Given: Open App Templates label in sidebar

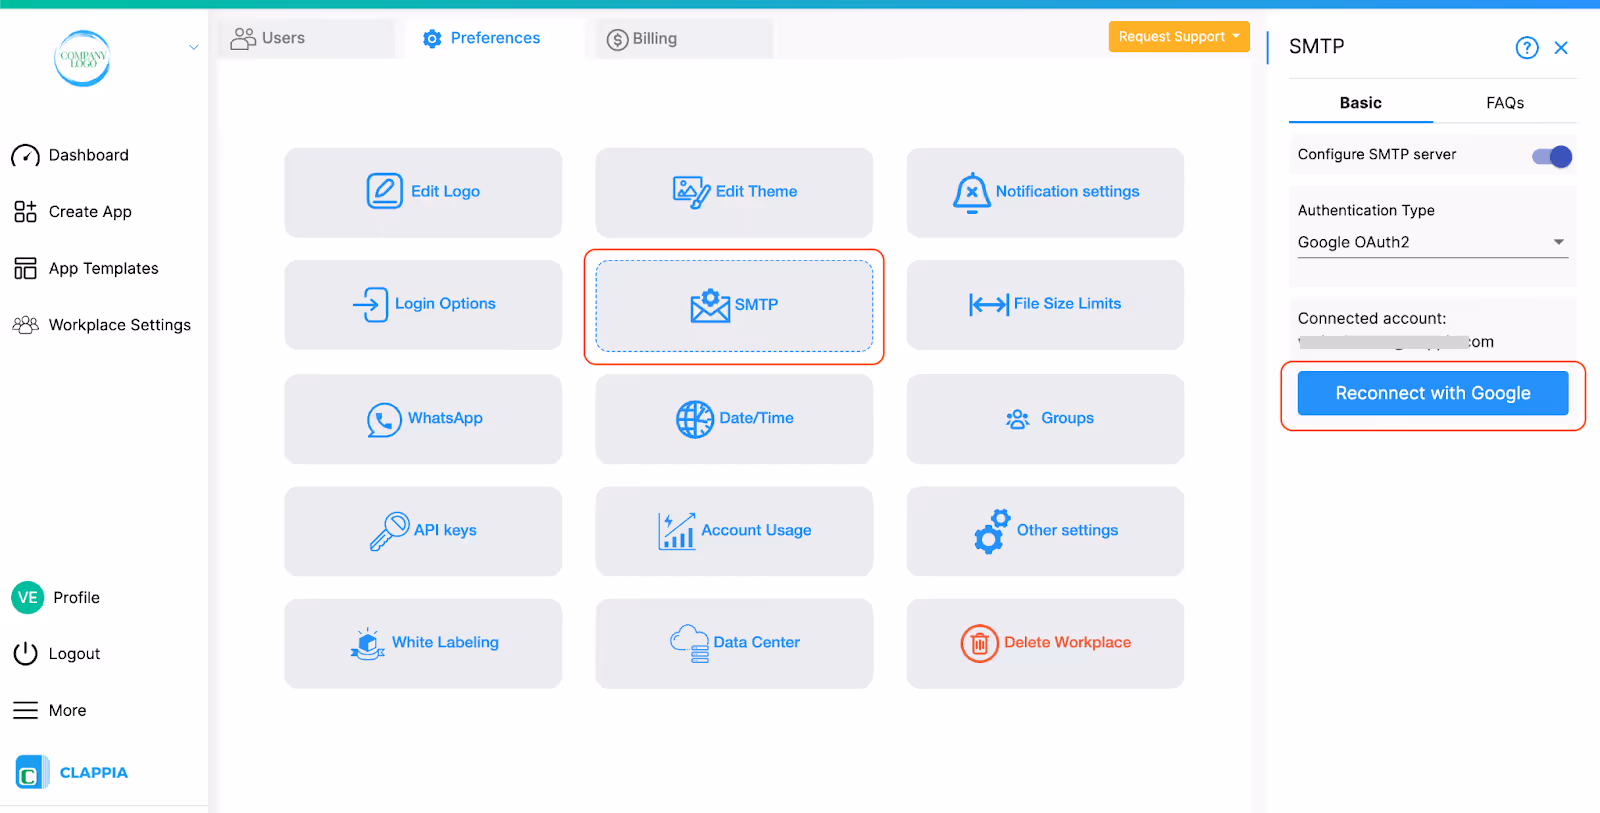Looking at the screenshot, I should pos(104,268).
